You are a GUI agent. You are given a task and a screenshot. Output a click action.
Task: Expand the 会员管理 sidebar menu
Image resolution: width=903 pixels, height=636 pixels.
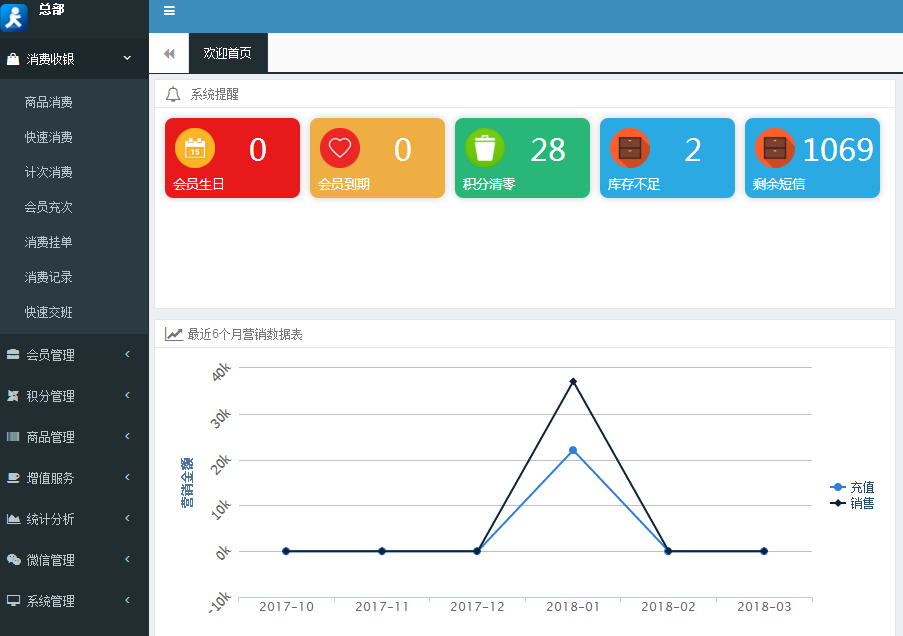coord(74,355)
